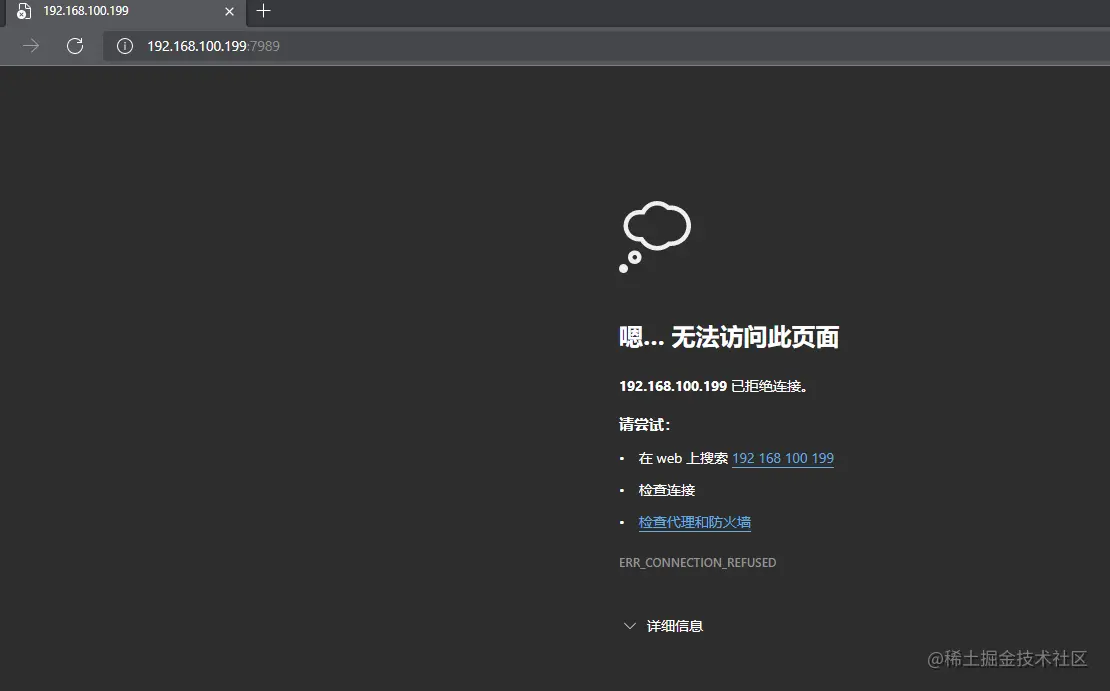
Task: Close the 192.168.100.199 tab
Action: [x=229, y=11]
